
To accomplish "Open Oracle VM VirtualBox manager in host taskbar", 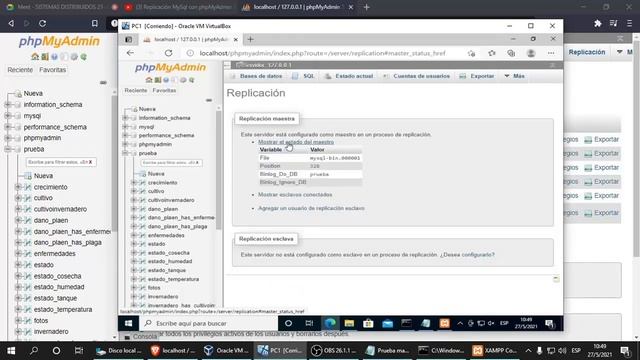I will (x=227, y=351).
